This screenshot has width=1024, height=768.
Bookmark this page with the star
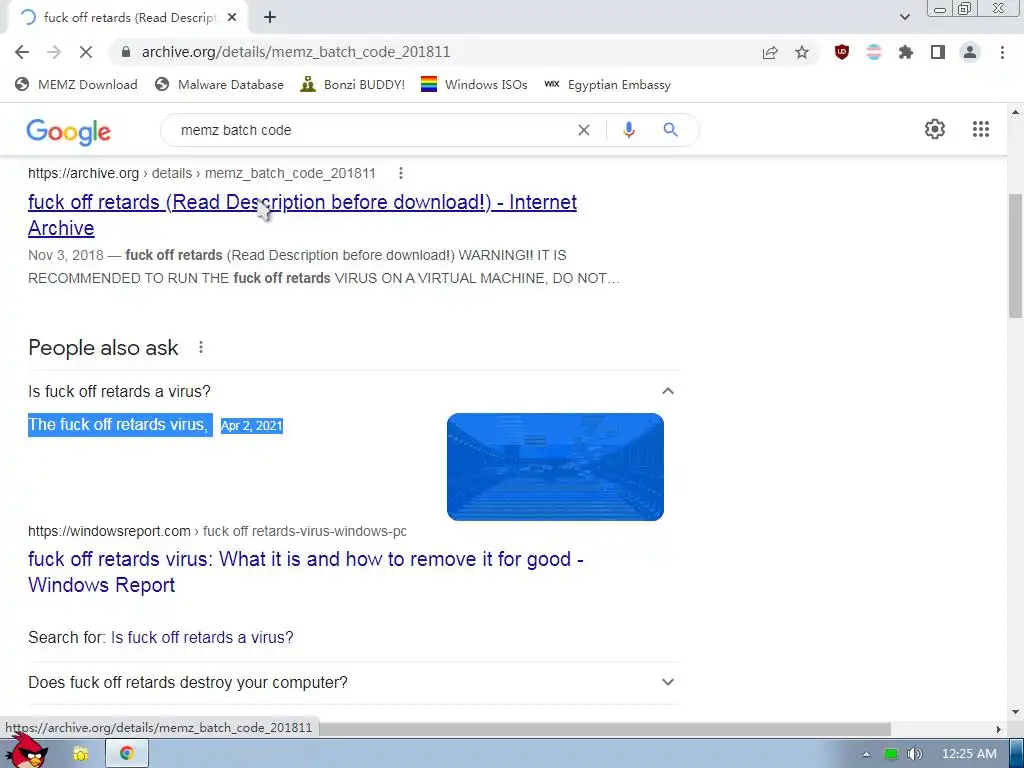802,52
